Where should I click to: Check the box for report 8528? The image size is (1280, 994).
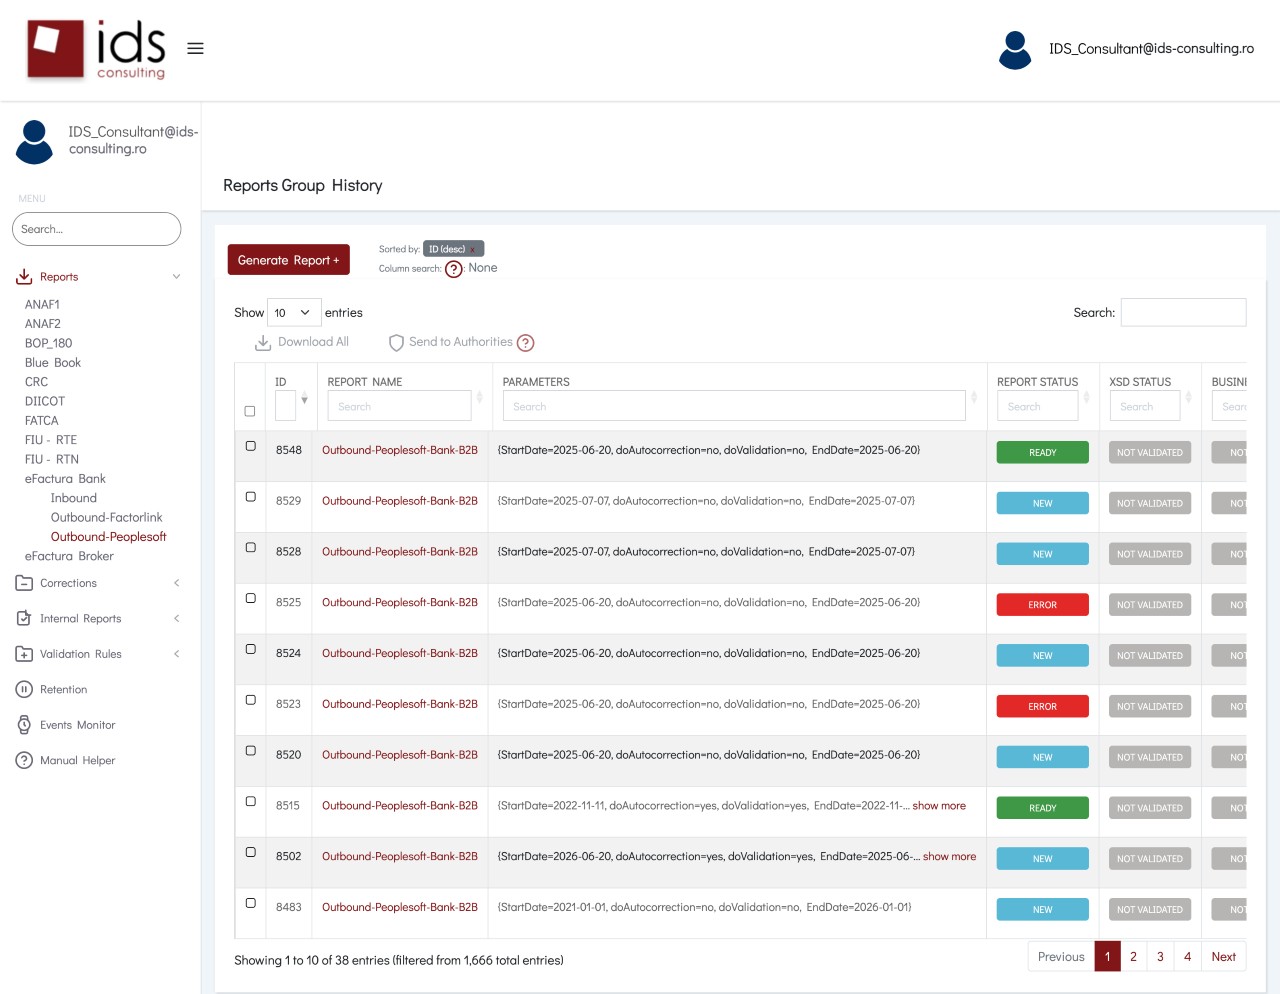251,548
